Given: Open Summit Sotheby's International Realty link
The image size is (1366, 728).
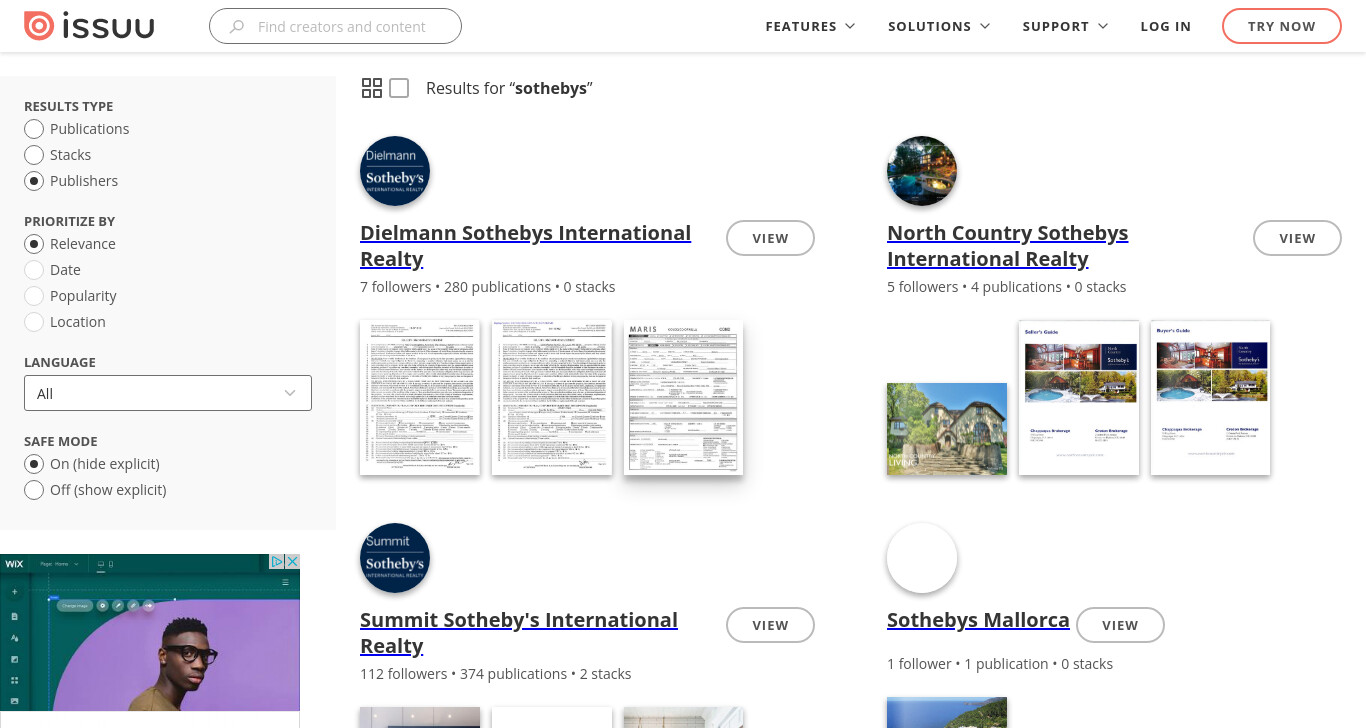Looking at the screenshot, I should click(x=519, y=633).
